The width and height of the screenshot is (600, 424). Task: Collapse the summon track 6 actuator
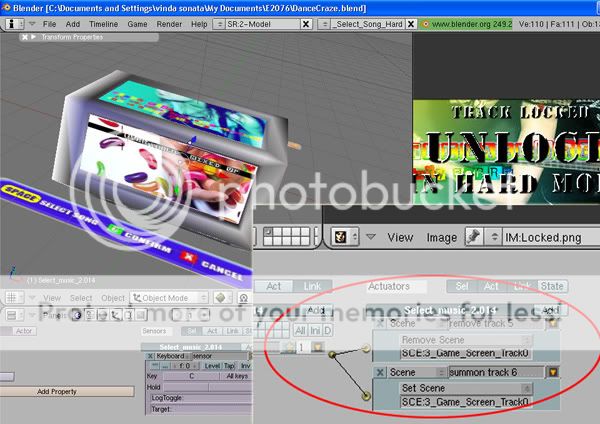(552, 372)
